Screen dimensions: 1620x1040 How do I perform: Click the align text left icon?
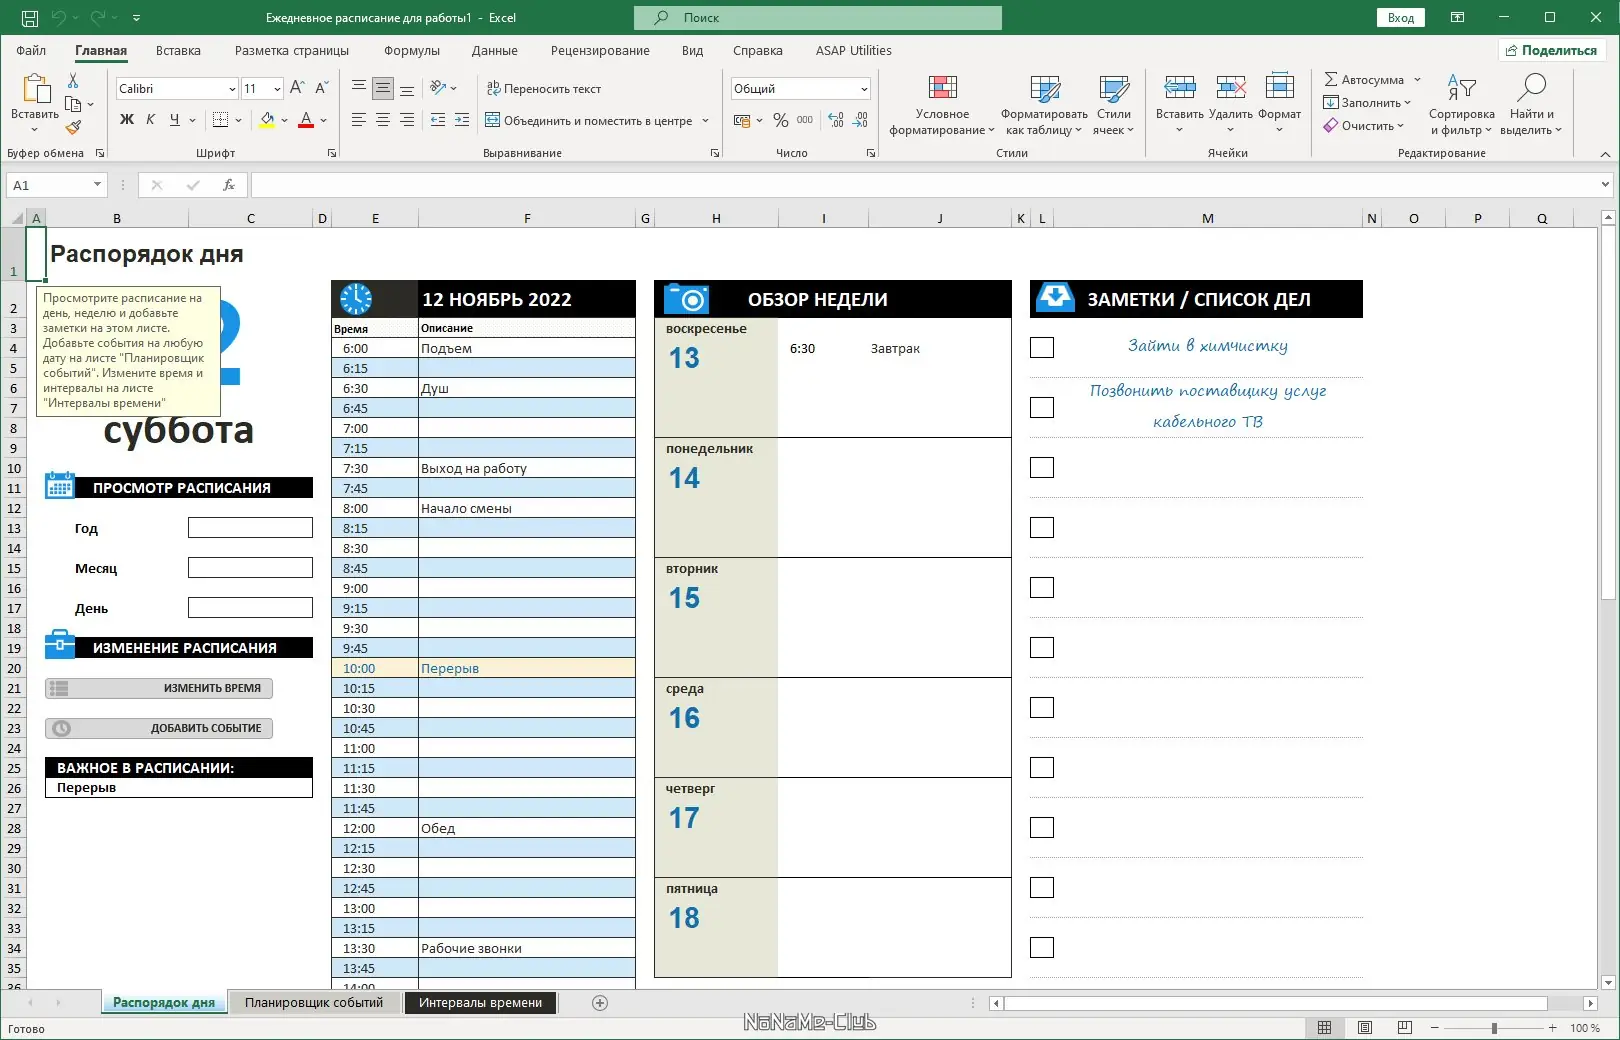point(359,120)
